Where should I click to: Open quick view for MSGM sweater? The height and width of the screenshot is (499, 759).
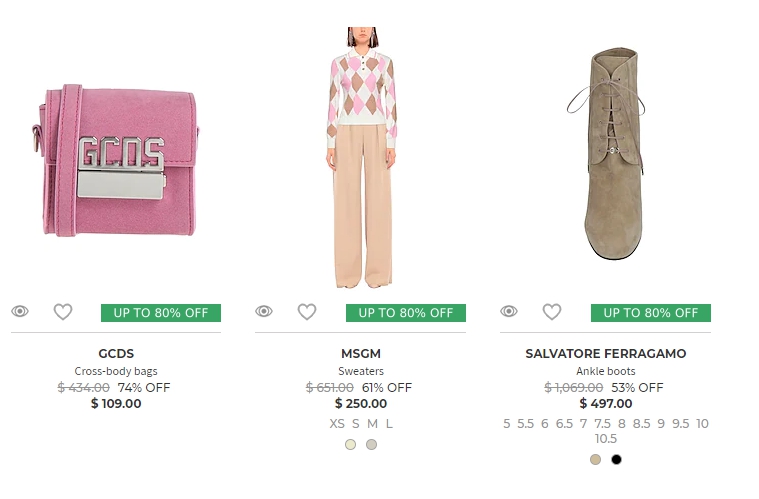tap(264, 312)
